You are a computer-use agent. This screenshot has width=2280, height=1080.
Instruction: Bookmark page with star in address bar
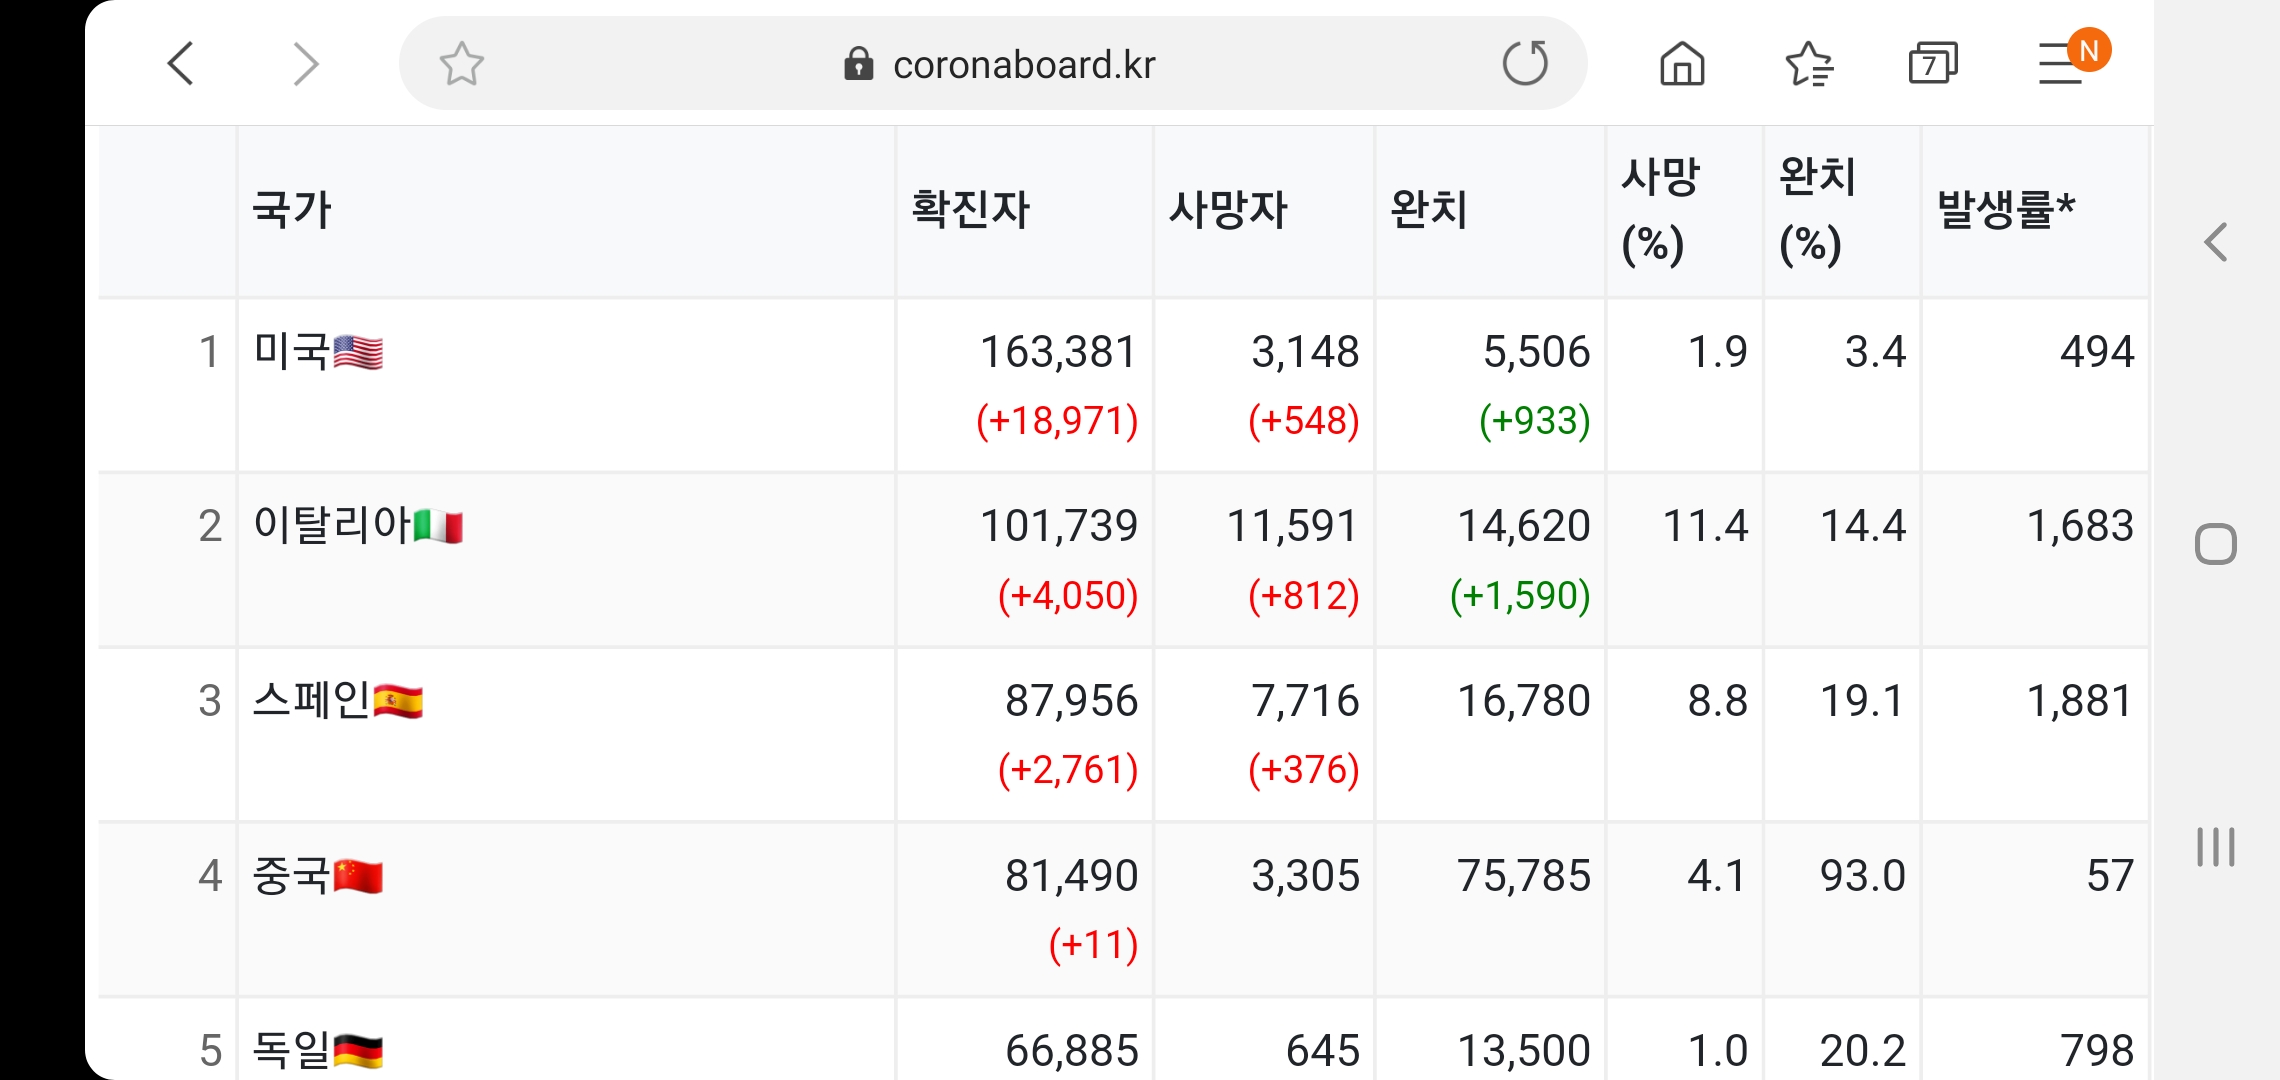[x=461, y=64]
